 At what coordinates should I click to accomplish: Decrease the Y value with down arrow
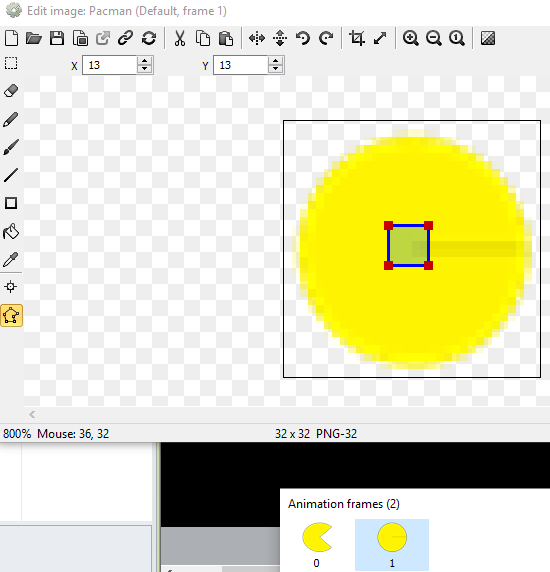[276, 69]
